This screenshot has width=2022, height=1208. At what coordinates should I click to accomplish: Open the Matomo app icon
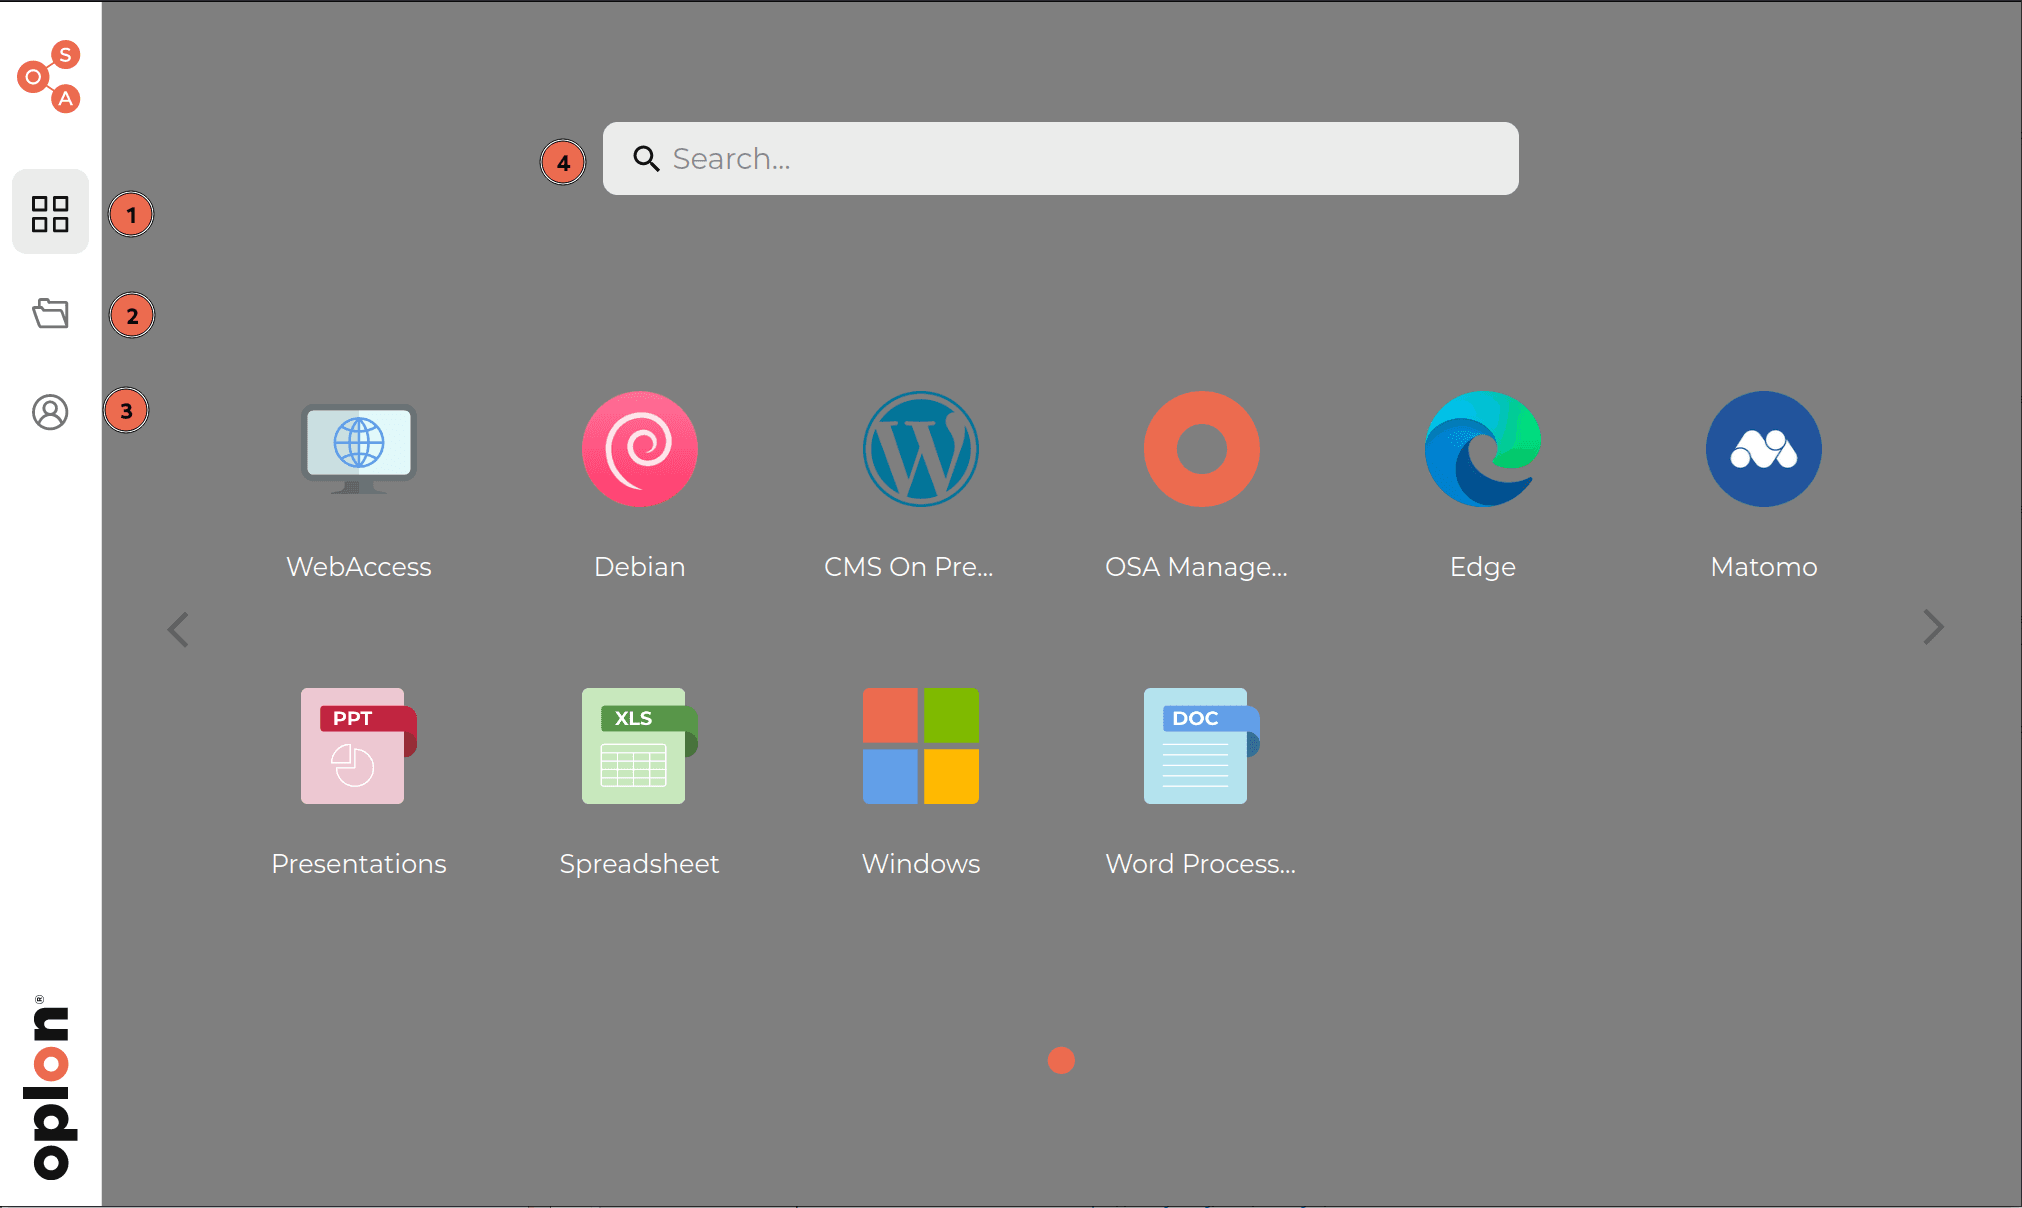tap(1764, 449)
